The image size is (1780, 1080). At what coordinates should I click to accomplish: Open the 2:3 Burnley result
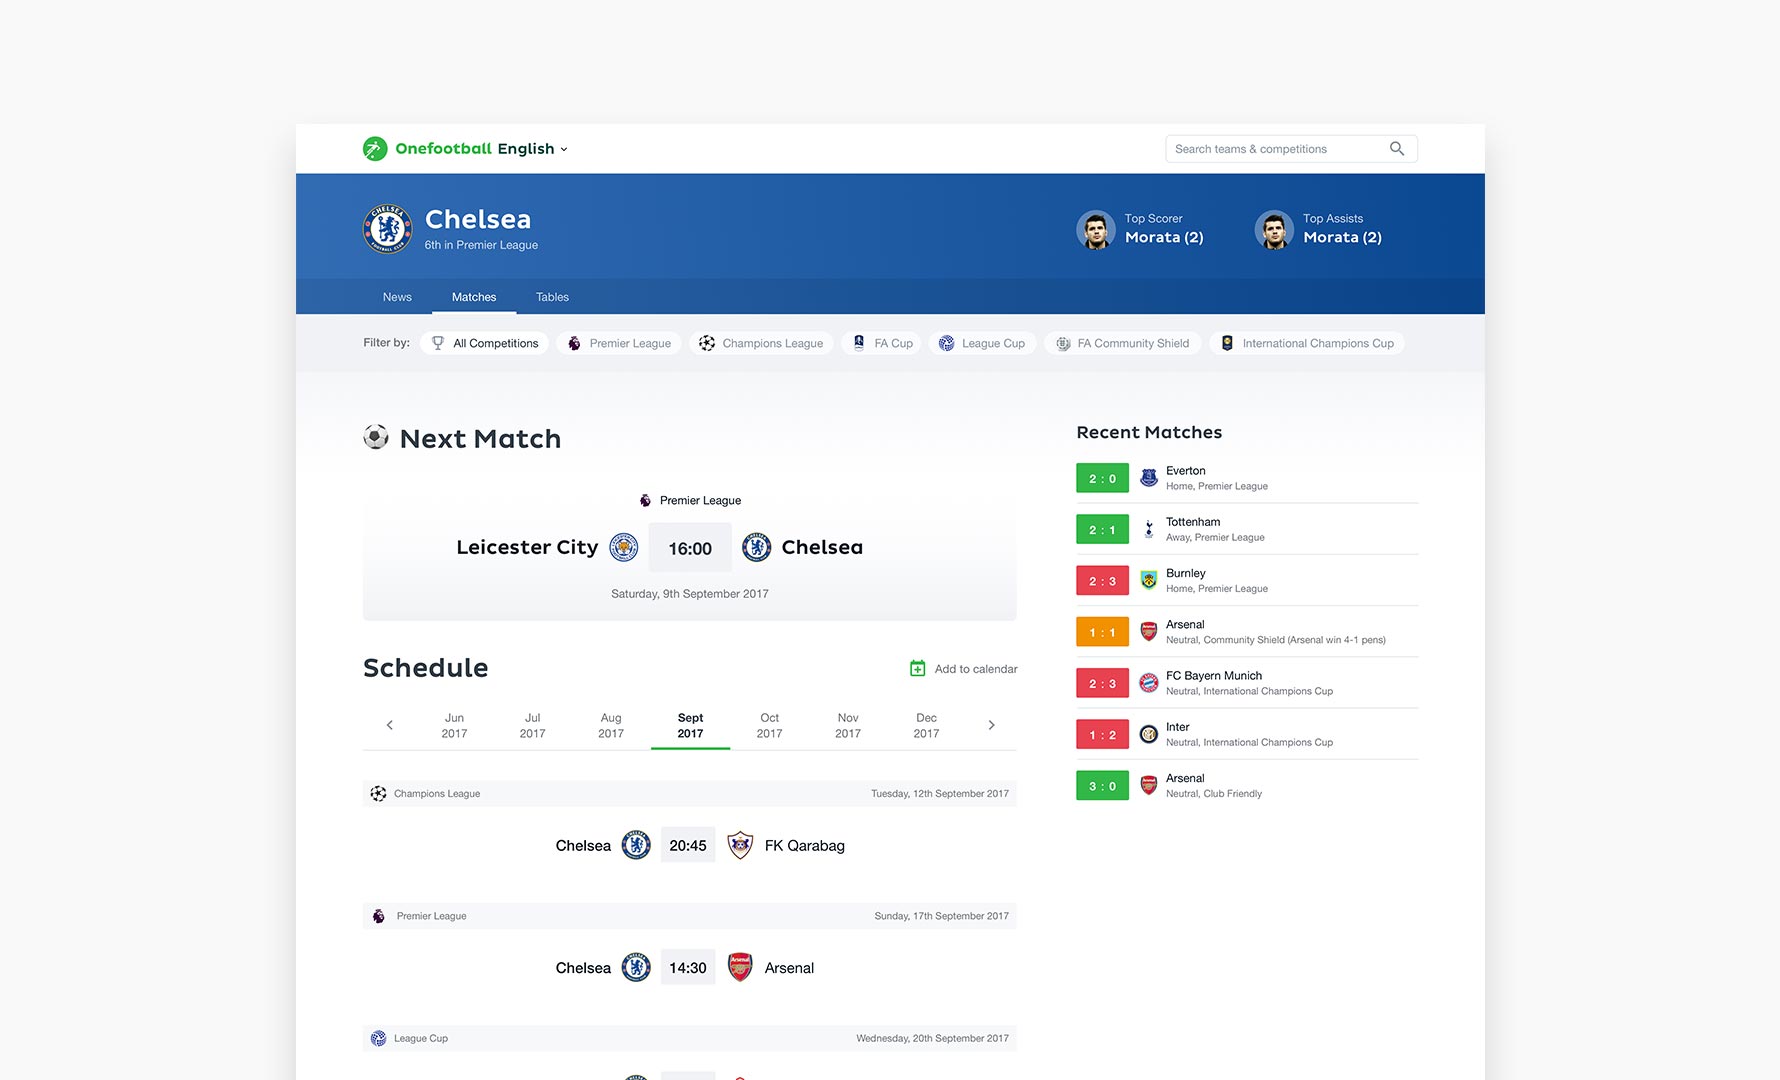pyautogui.click(x=1102, y=581)
